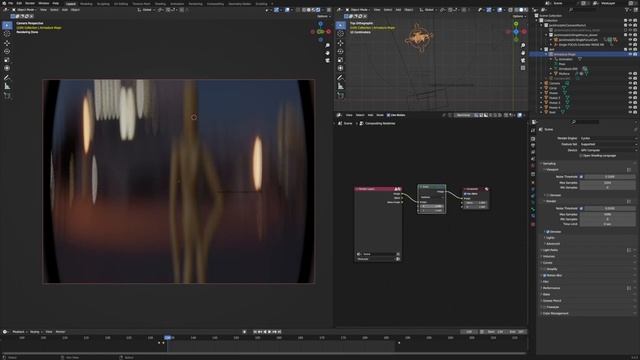Viewport: 640px width, 360px height.
Task: Select the Annotate tool in left viewport
Action: [7, 78]
